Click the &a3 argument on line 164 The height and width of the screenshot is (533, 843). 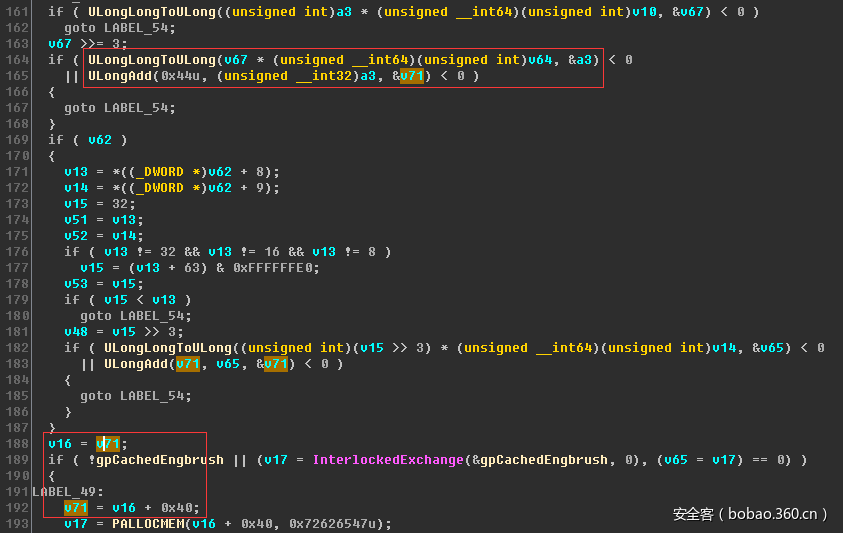pyautogui.click(x=583, y=60)
